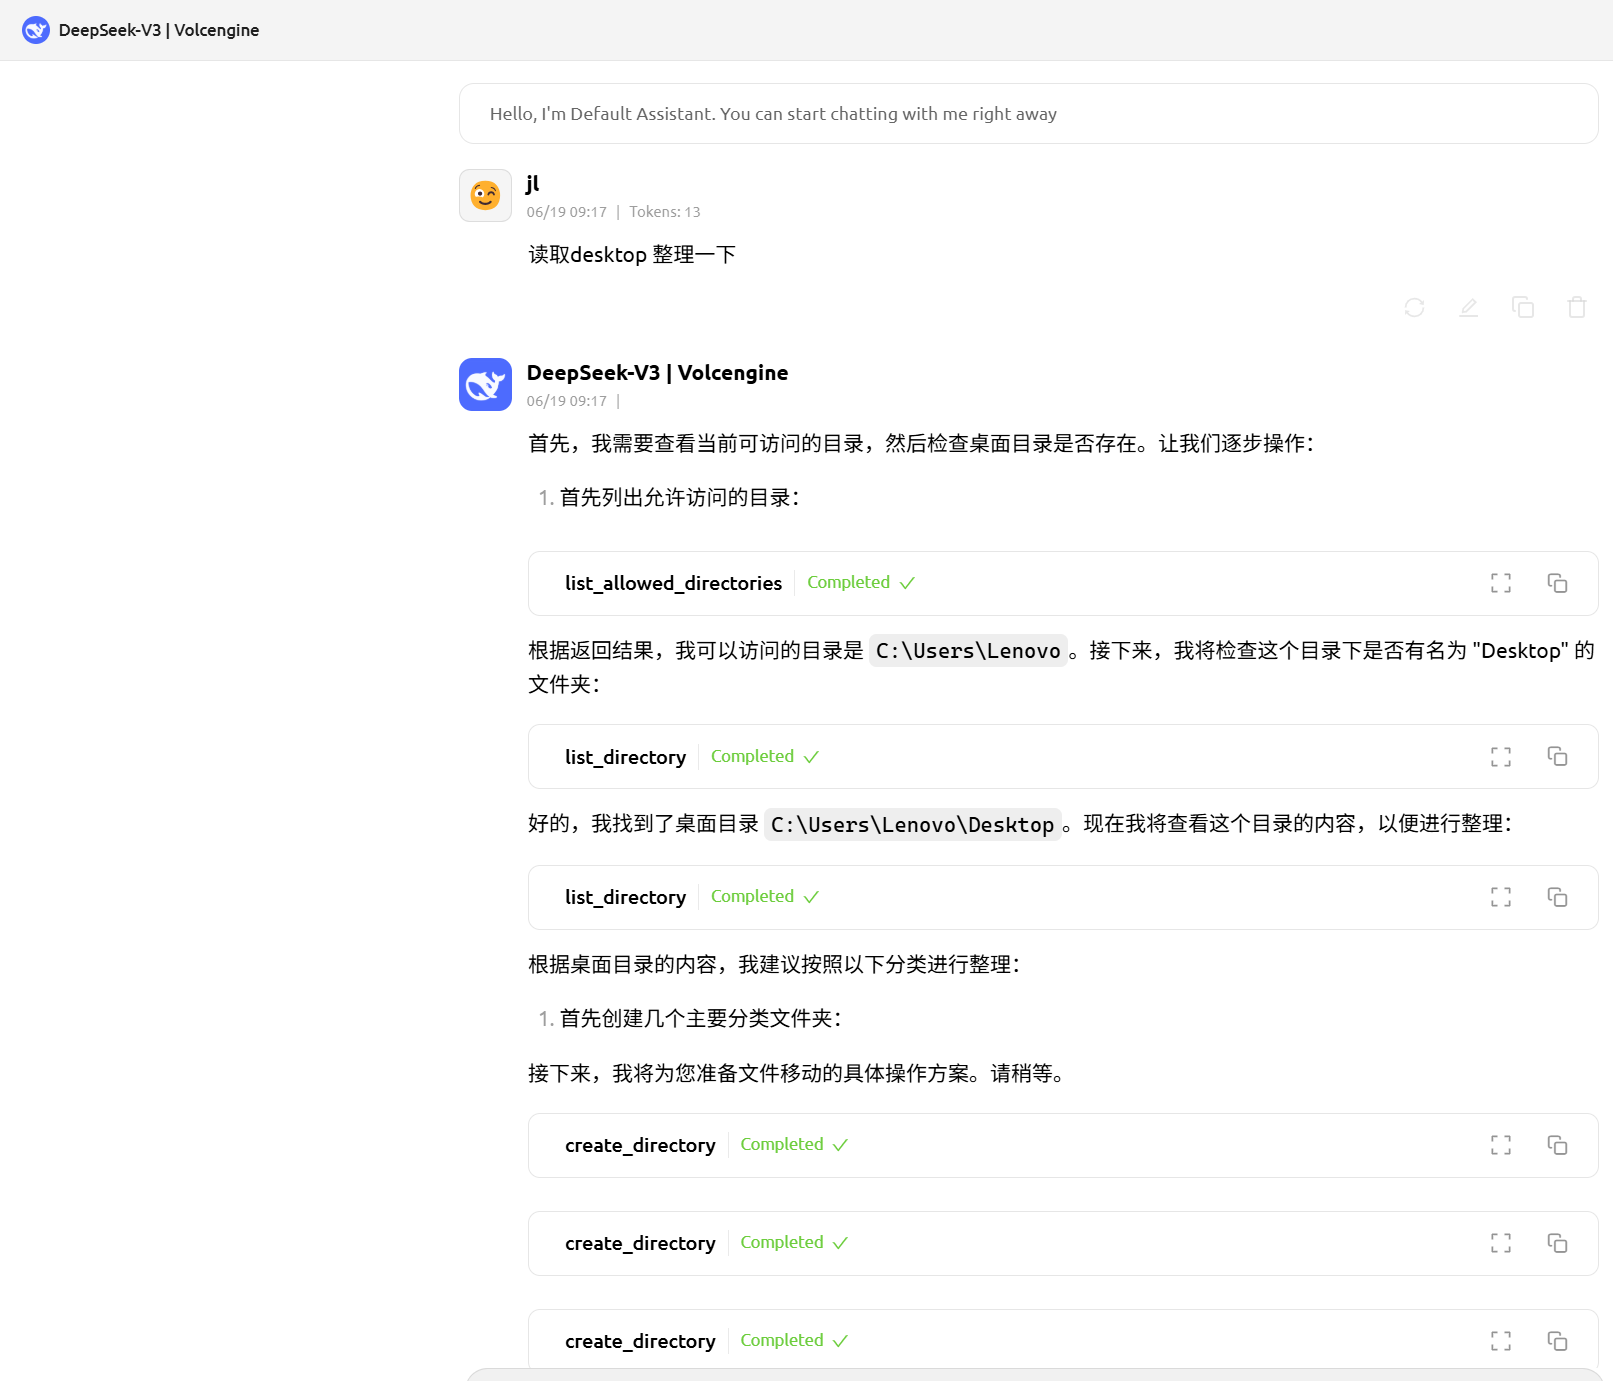Open the first create_directory tool call block

pyautogui.click(x=1063, y=1145)
